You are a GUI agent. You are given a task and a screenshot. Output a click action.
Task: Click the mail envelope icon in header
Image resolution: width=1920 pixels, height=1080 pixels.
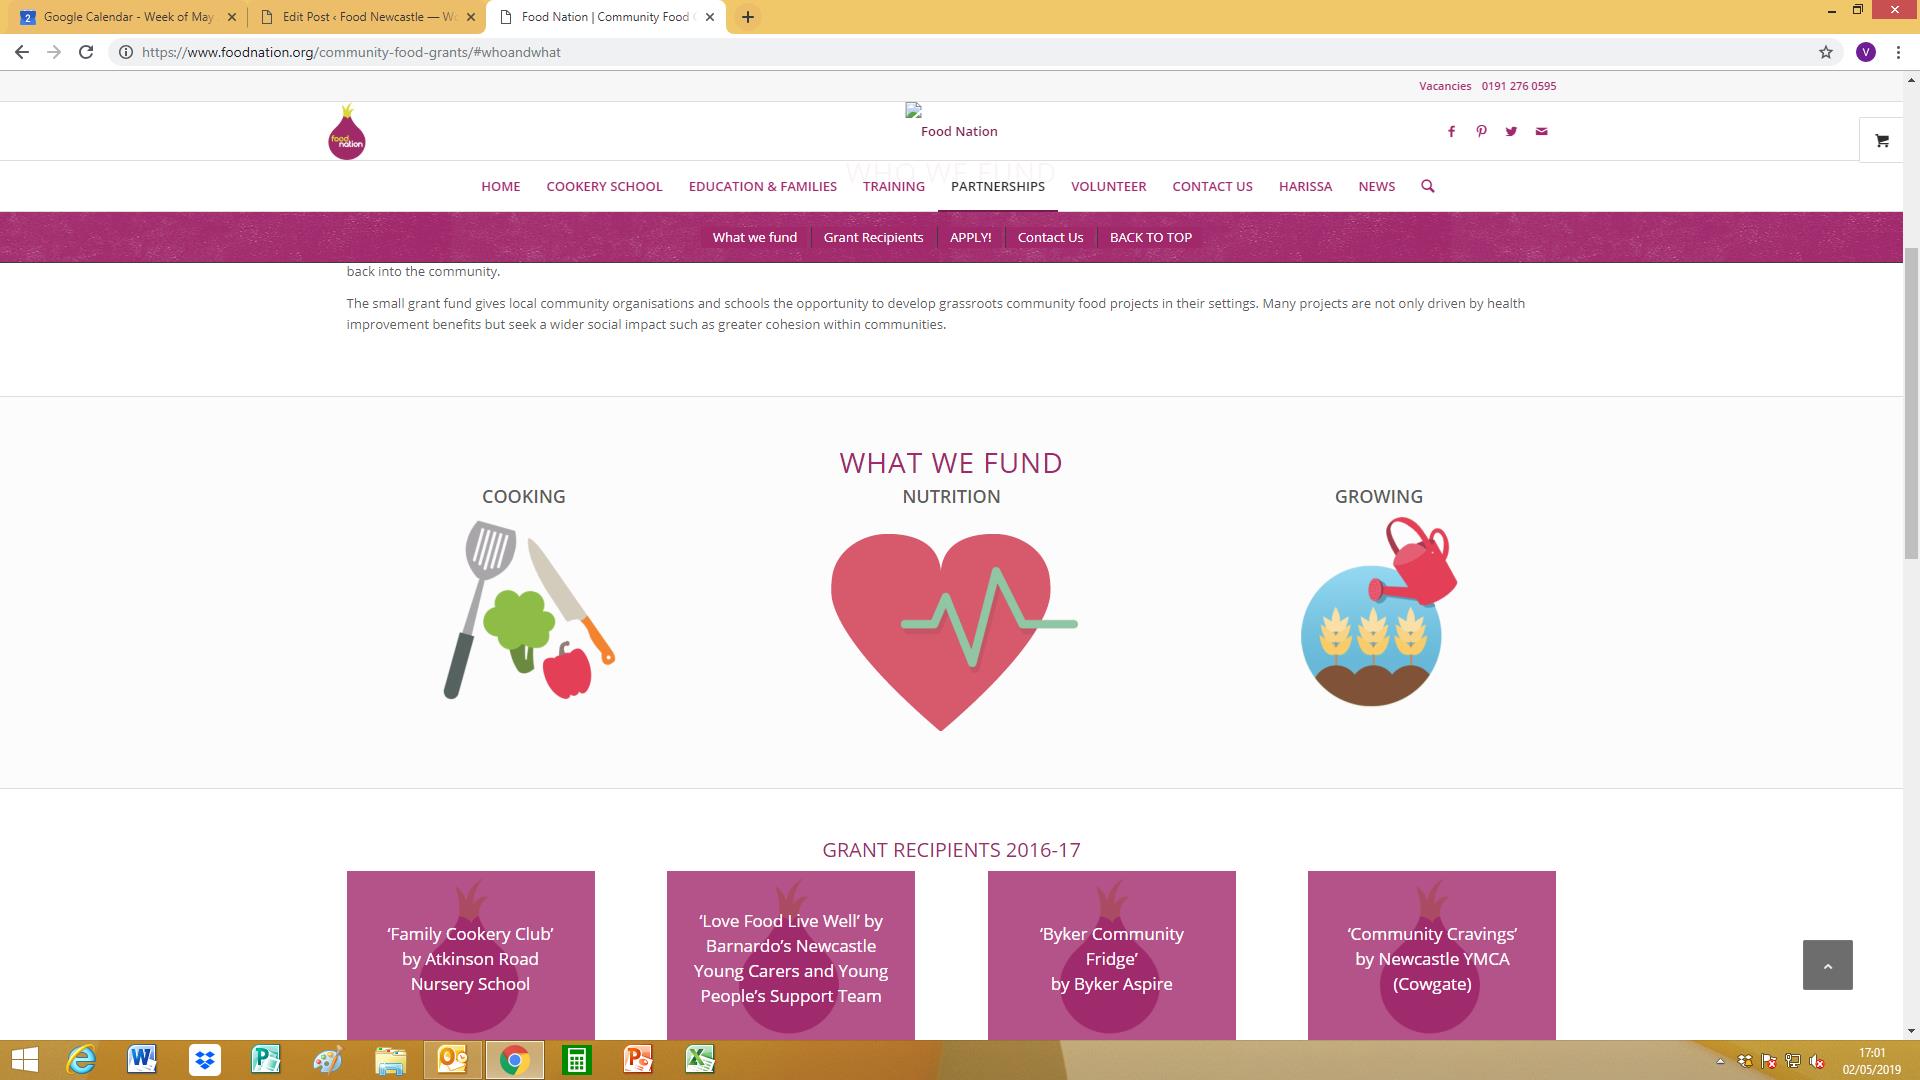[x=1541, y=131]
